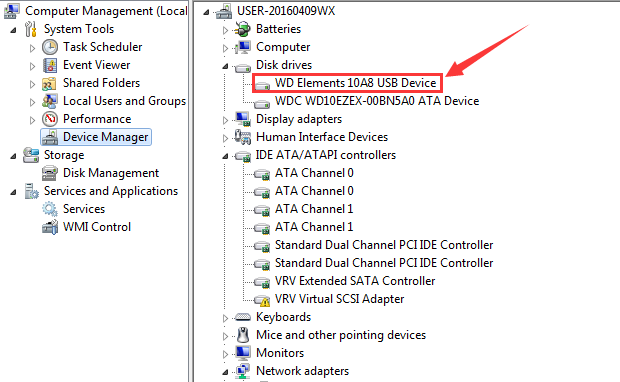Image resolution: width=620 pixels, height=382 pixels.
Task: Expand the Local Users and Groups node
Action: point(32,102)
